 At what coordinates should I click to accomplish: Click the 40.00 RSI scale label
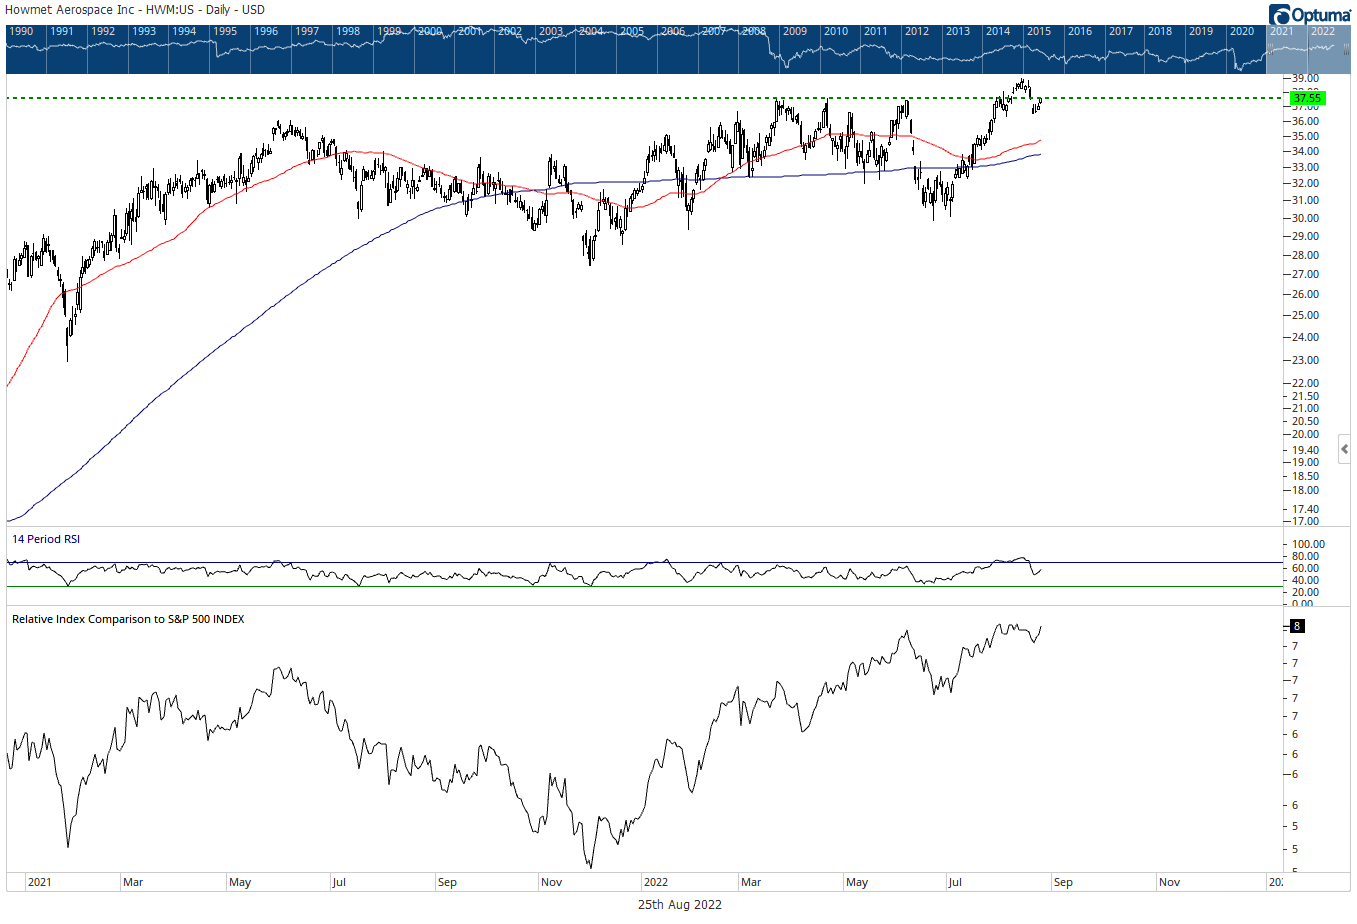point(1305,580)
